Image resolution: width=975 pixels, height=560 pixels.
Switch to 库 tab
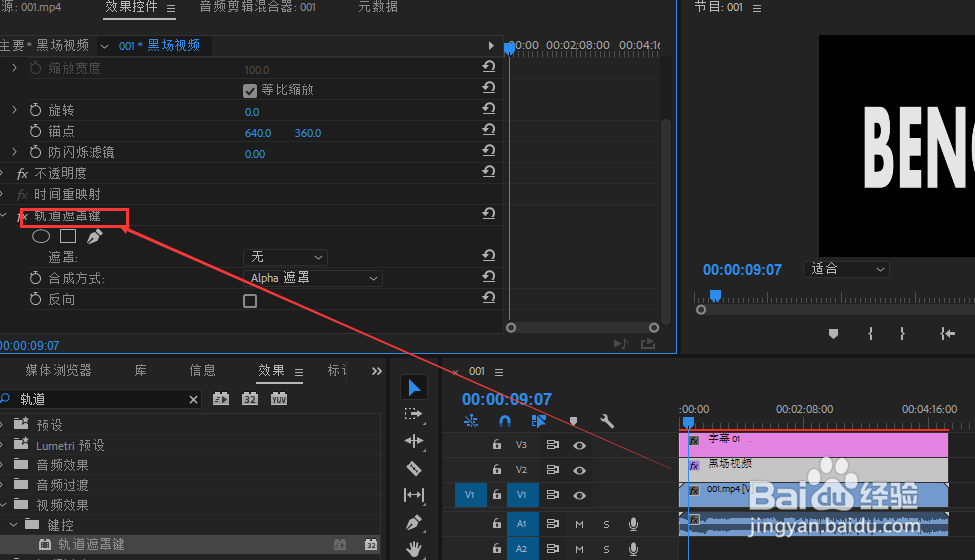(x=141, y=370)
